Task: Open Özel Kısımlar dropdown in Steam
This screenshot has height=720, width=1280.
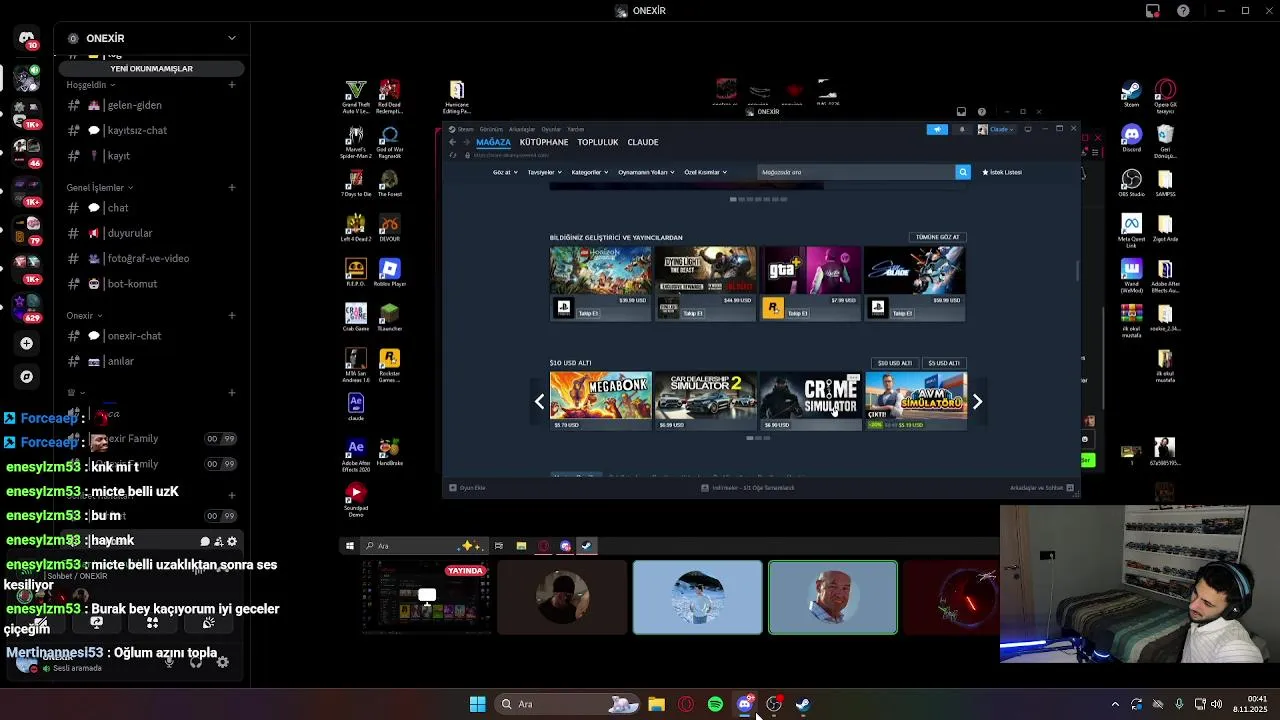Action: 705,172
